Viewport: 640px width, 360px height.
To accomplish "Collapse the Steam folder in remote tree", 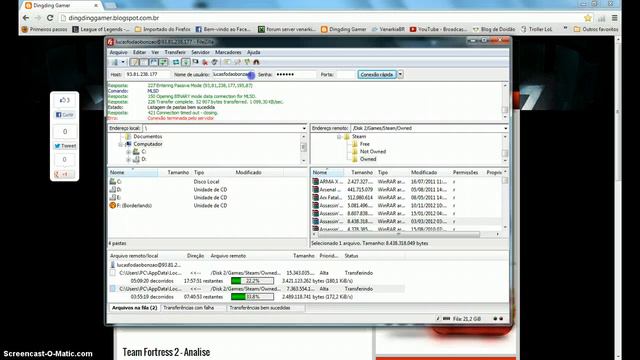I will click(339, 137).
